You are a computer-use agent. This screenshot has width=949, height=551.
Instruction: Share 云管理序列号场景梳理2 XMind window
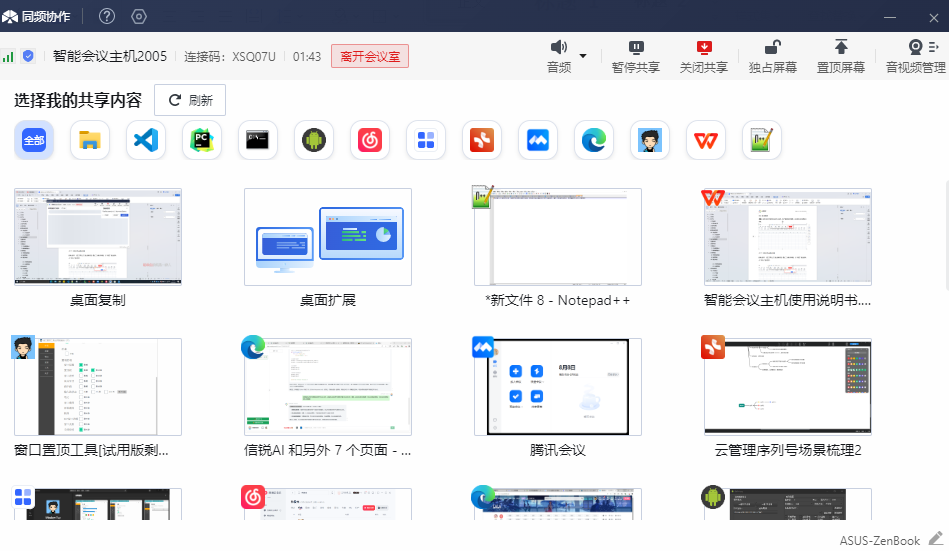(x=788, y=387)
